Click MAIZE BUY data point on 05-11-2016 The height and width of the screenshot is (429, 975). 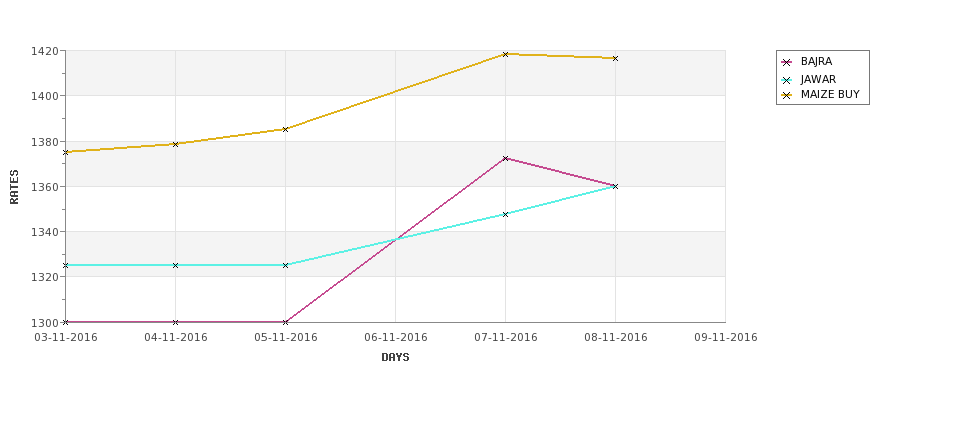285,129
